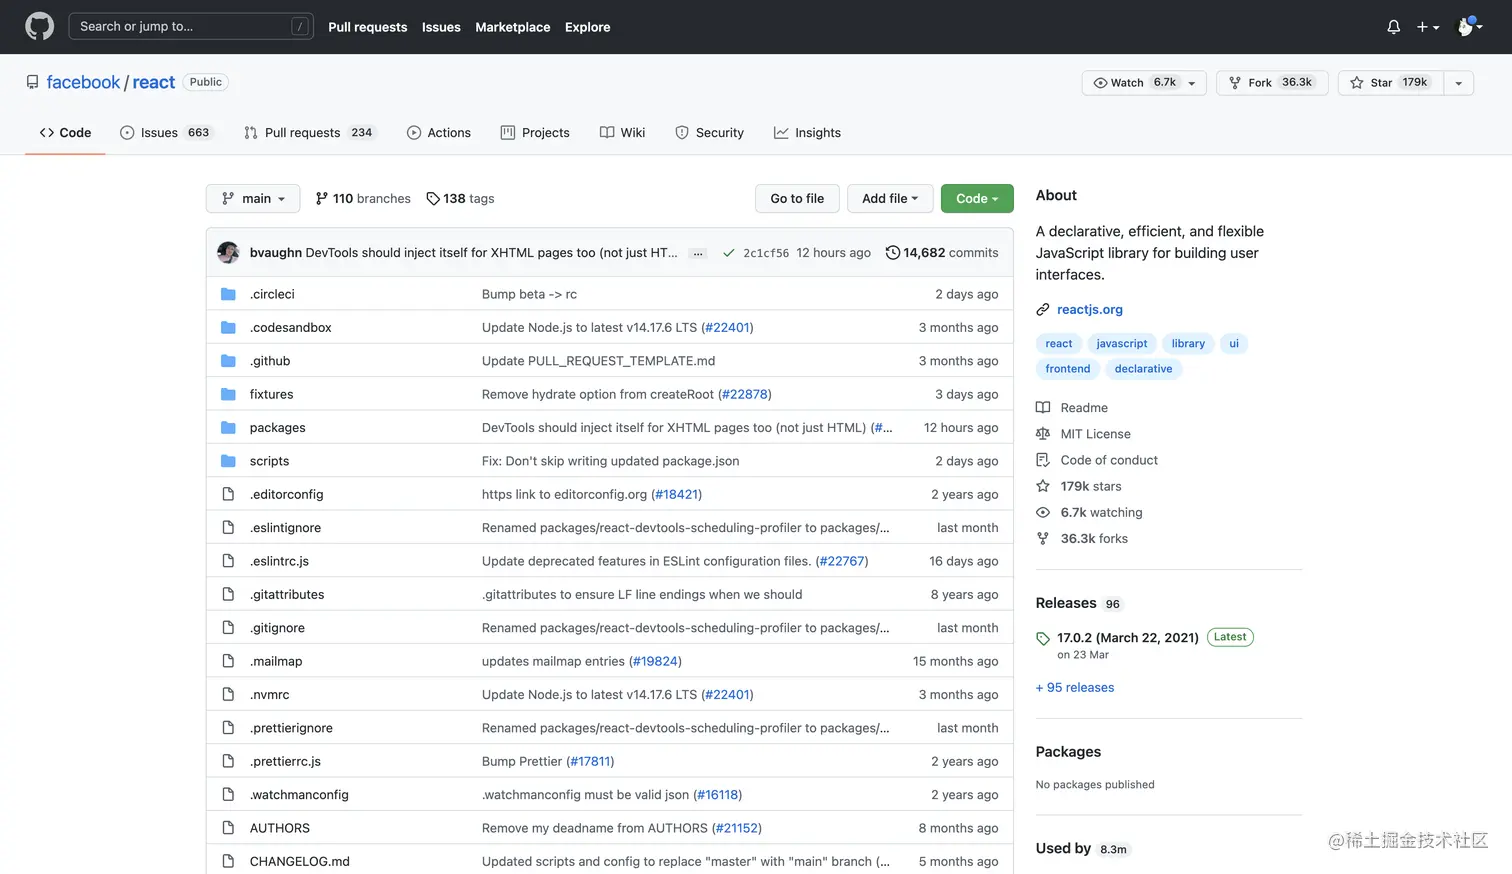
Task: Select the javascript topic tag
Action: (x=1121, y=343)
